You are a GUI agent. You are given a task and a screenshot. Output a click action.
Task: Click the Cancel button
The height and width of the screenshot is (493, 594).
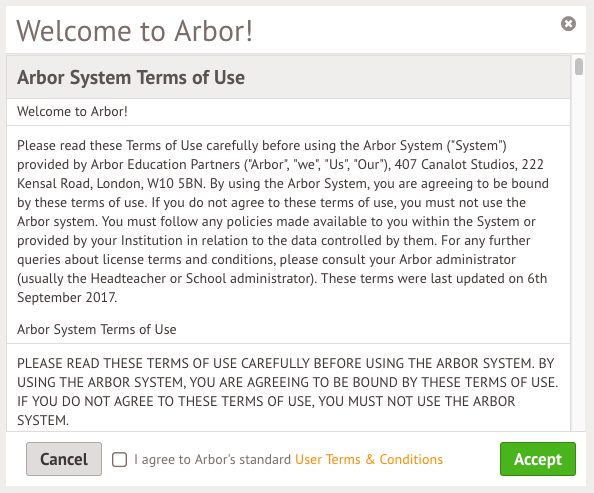(x=64, y=459)
